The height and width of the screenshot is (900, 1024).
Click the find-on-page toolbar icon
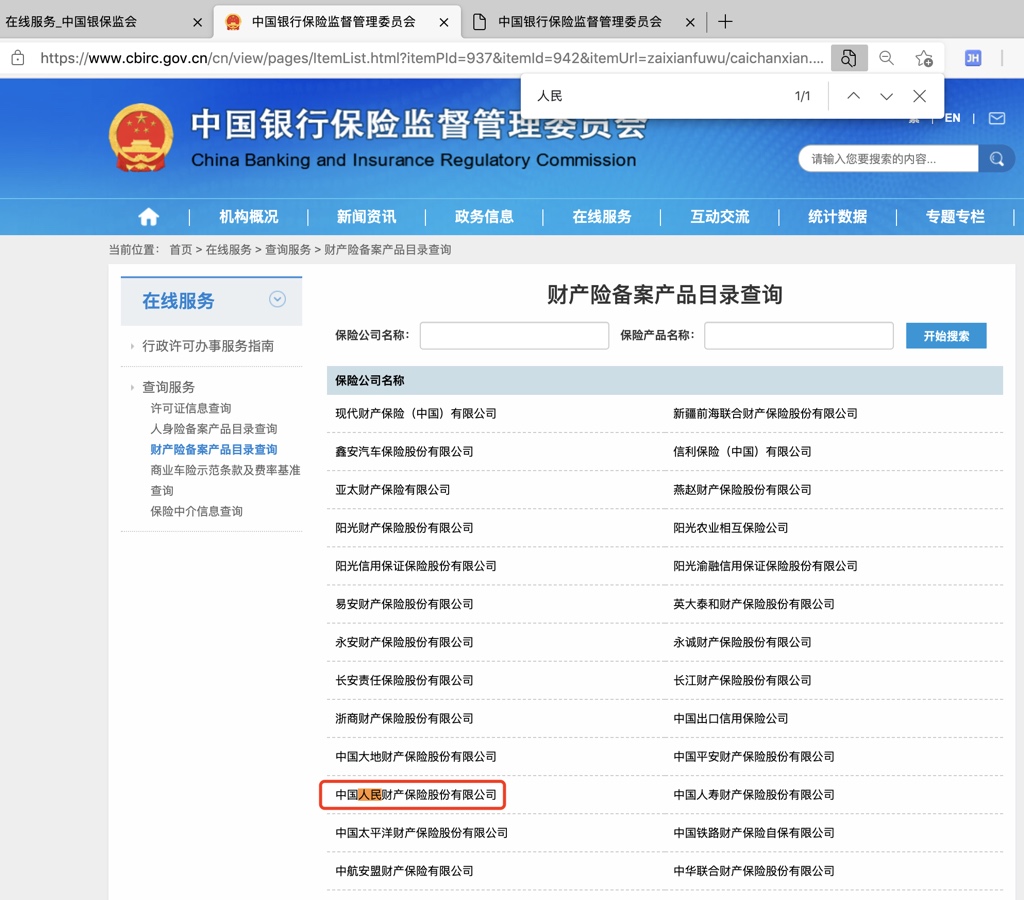click(x=848, y=58)
